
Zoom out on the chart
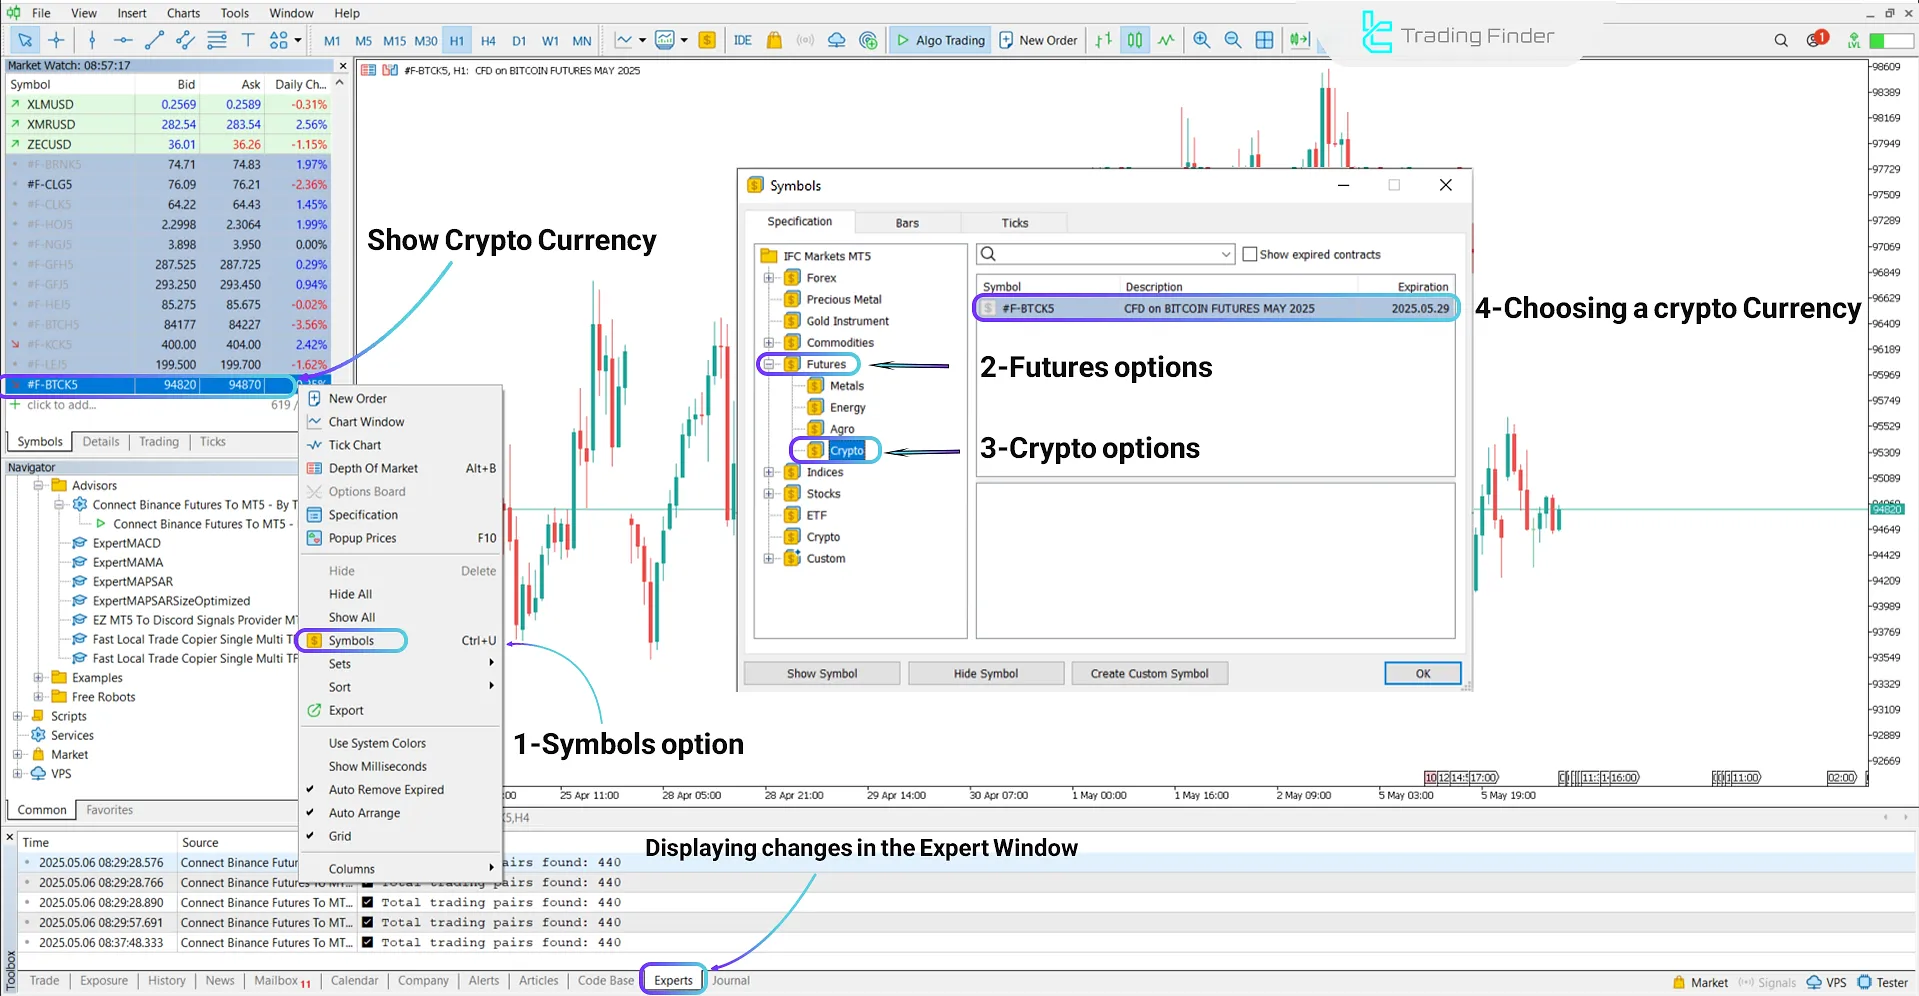click(1232, 41)
